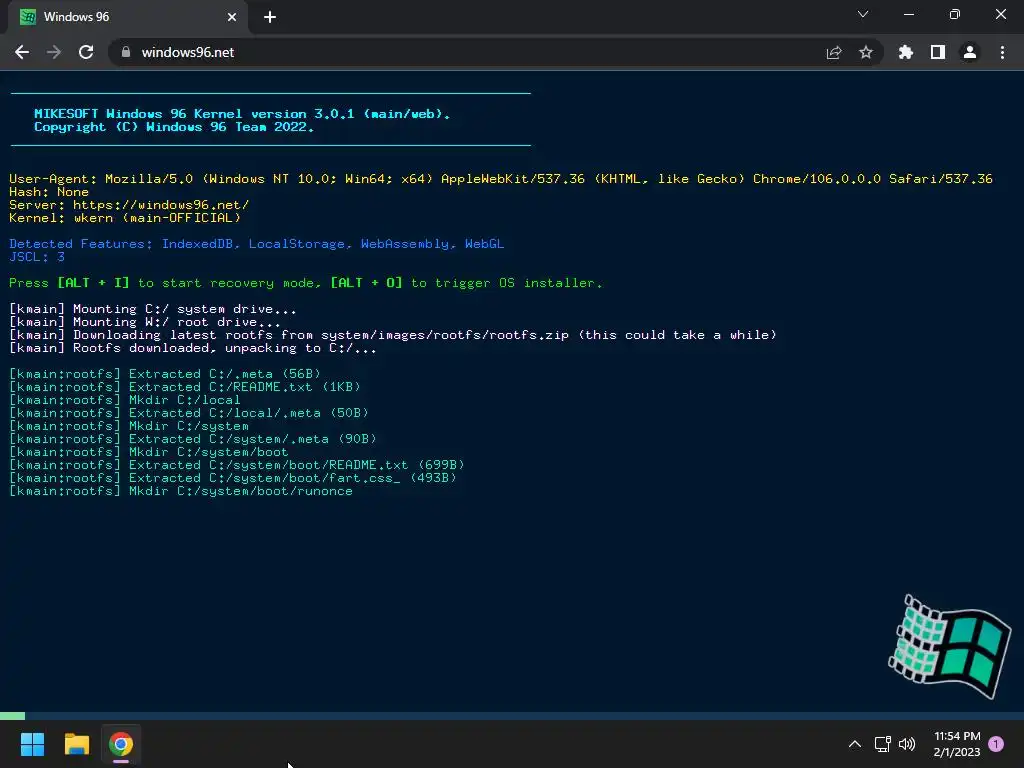
Task: Click "Rootfs downloaded, unpacking to C:/..." line
Action: click(x=193, y=348)
